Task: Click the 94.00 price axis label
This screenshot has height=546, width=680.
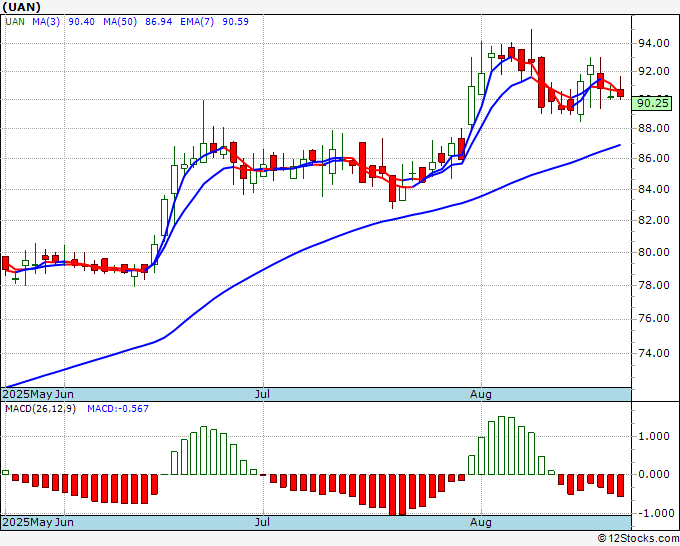Action: [x=654, y=43]
